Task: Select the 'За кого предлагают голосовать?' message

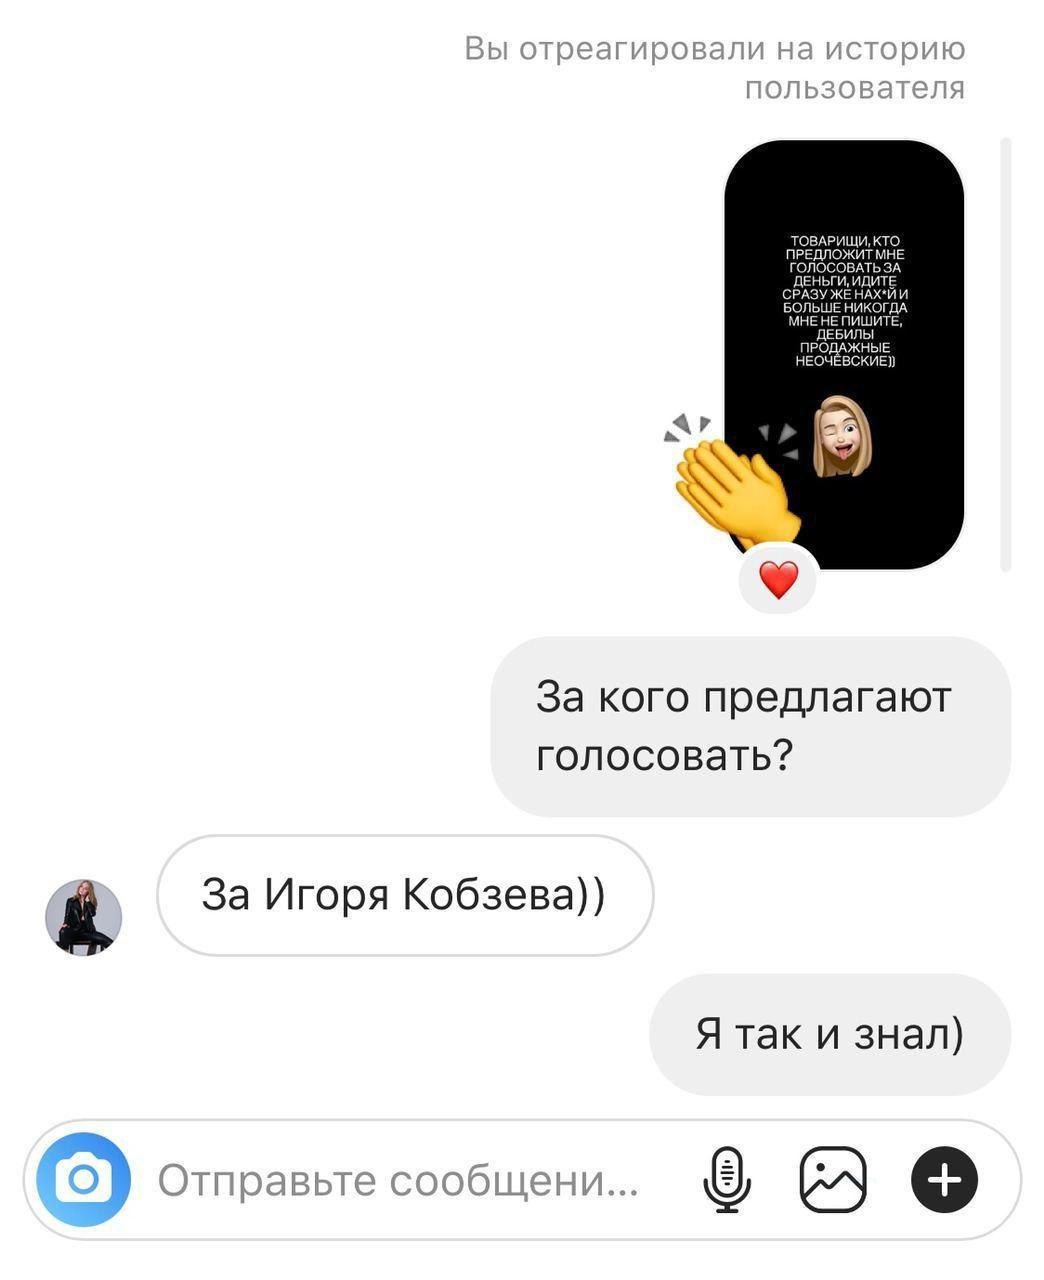Action: point(750,726)
